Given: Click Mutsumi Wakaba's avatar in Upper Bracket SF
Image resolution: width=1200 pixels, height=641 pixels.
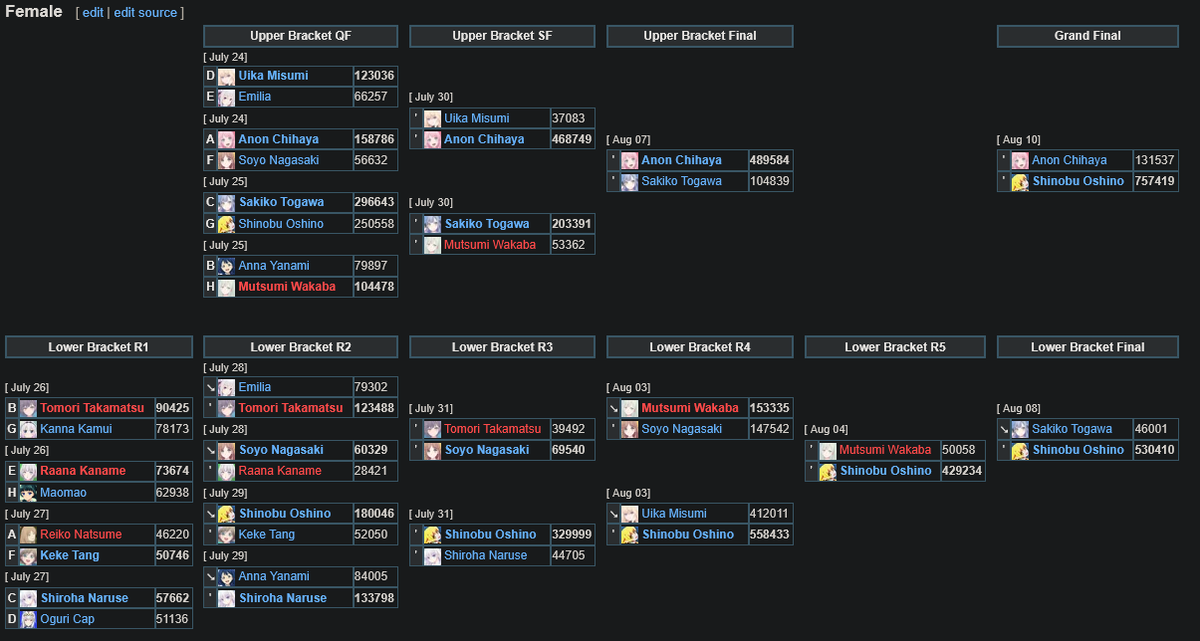Looking at the screenshot, I should pos(432,245).
